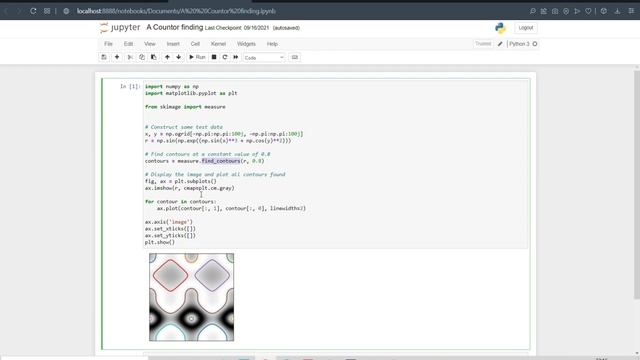Open the Cell menu
This screenshot has height=360, width=640.
pyautogui.click(x=195, y=44)
